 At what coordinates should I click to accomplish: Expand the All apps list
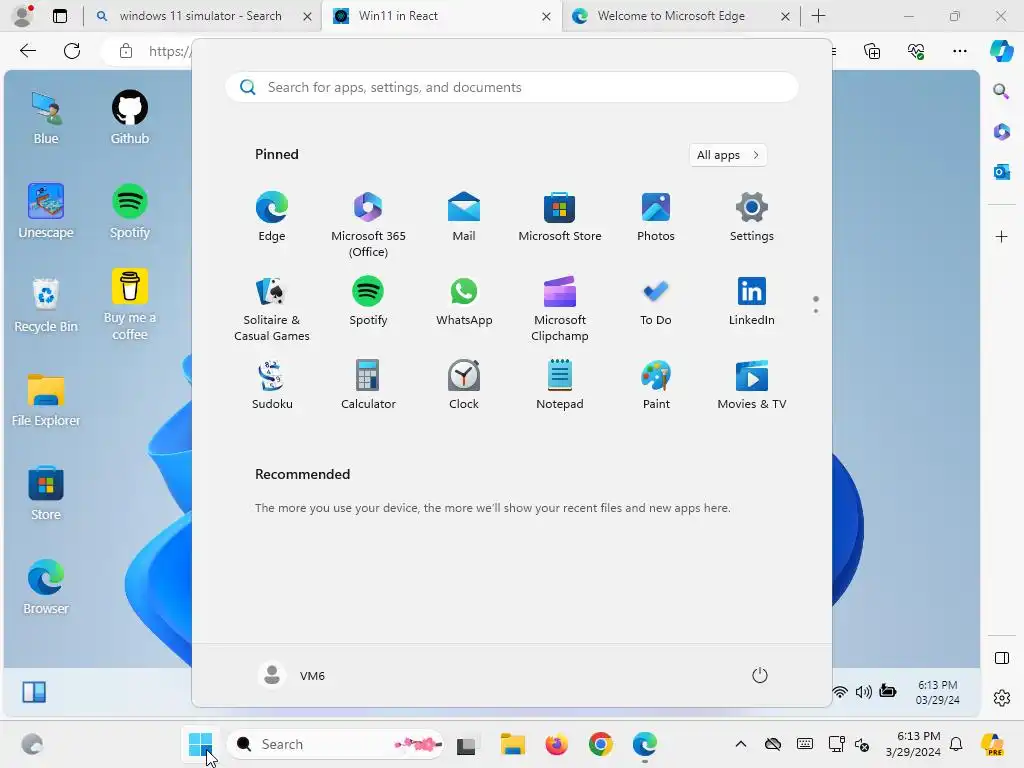(x=728, y=155)
